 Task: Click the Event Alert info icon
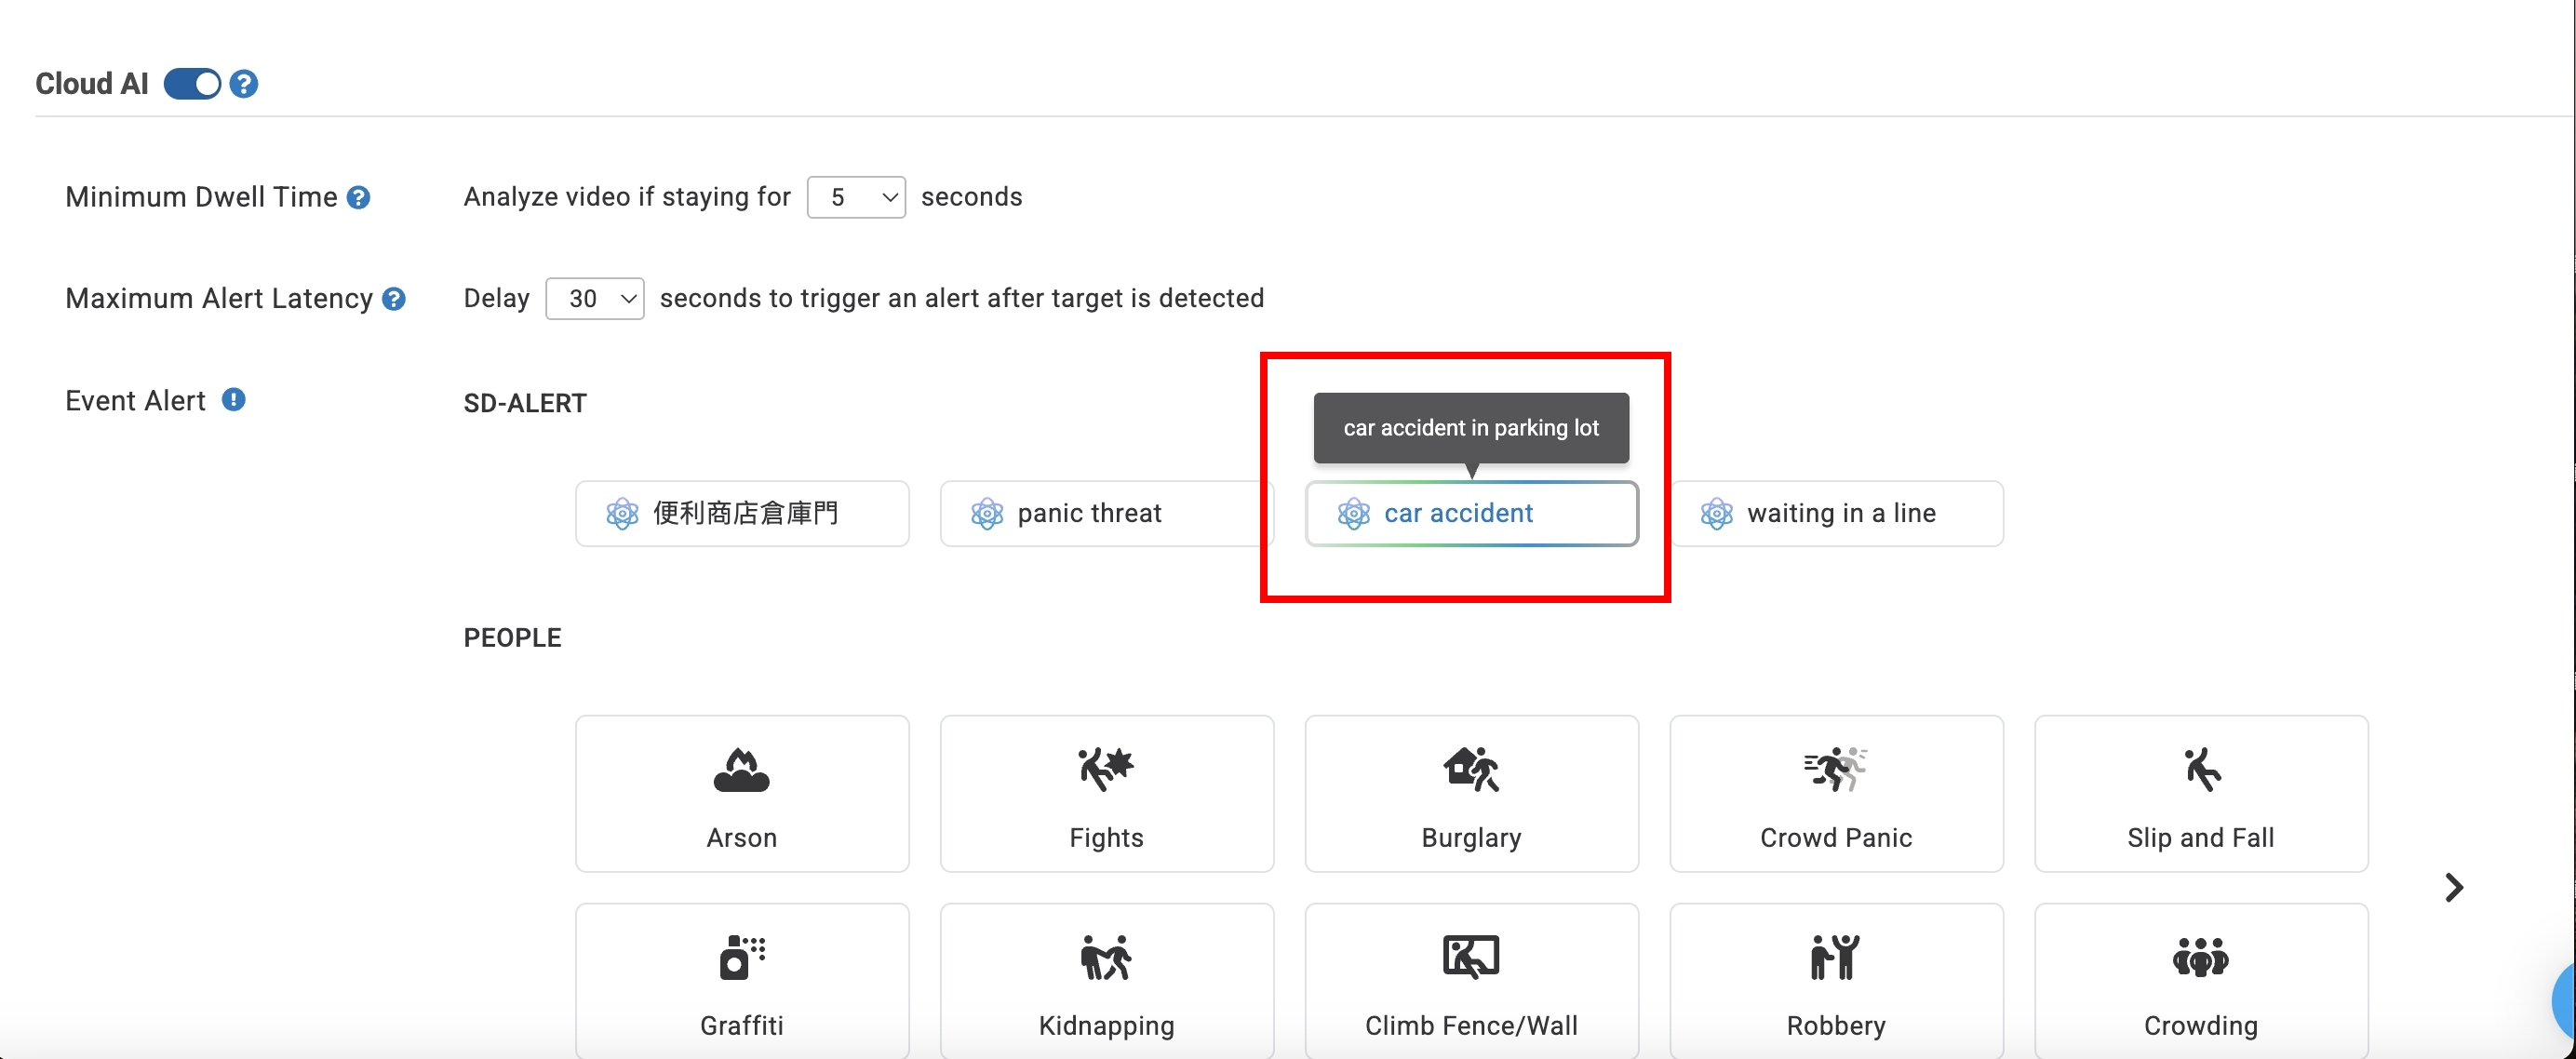pos(233,400)
